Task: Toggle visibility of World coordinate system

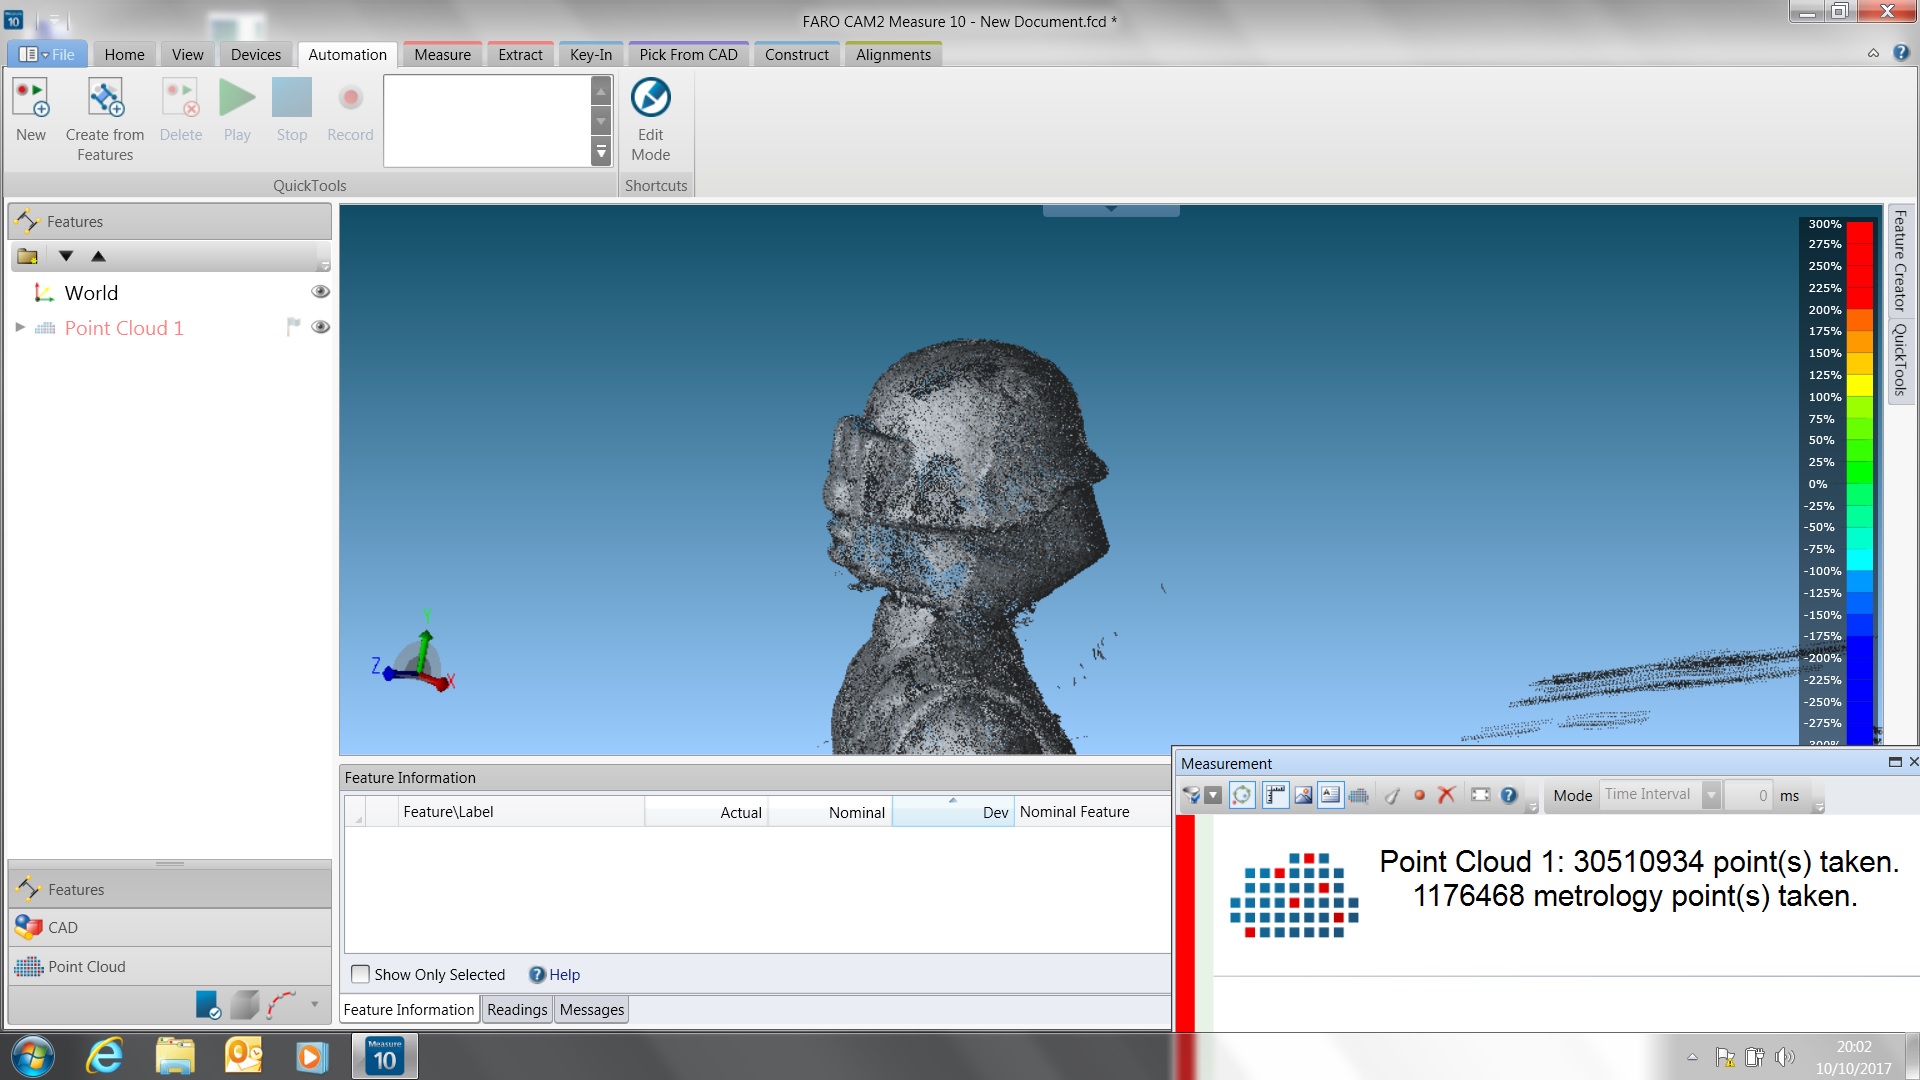Action: pyautogui.click(x=320, y=292)
